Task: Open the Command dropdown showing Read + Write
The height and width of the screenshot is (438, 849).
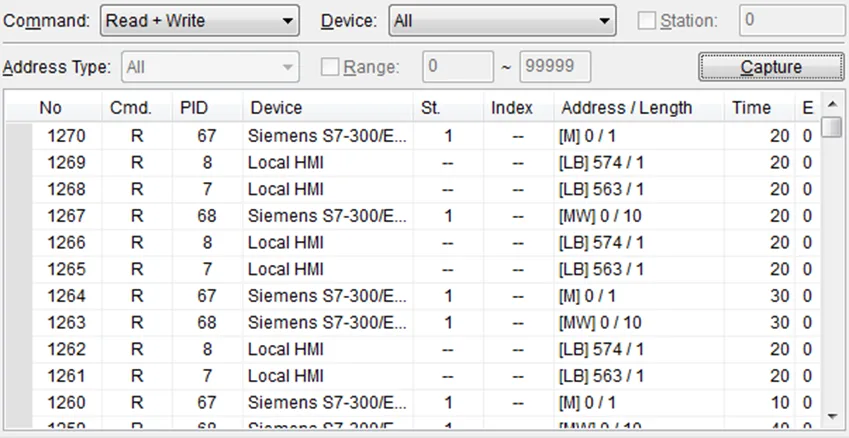Action: click(199, 21)
